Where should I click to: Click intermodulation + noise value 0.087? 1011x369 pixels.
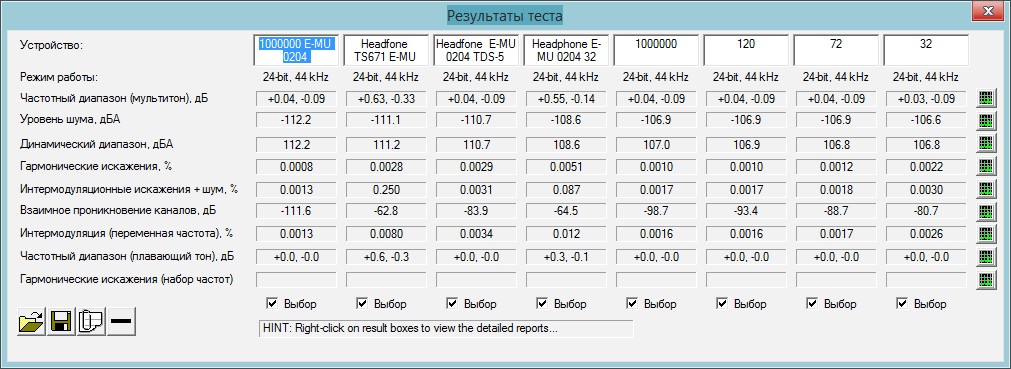point(566,189)
